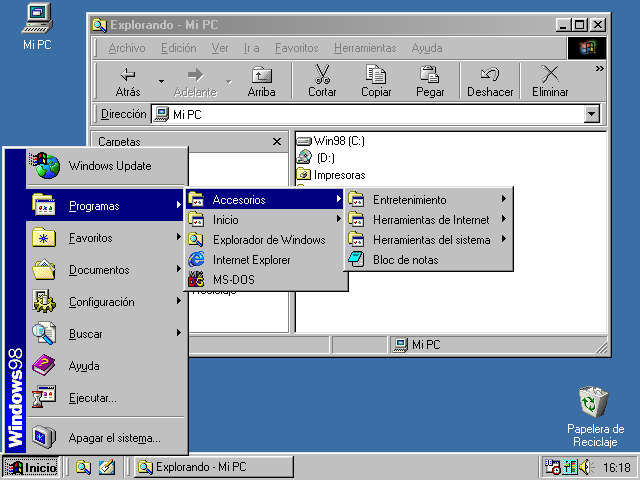Click the Copiar toolbar icon

pos(376,74)
